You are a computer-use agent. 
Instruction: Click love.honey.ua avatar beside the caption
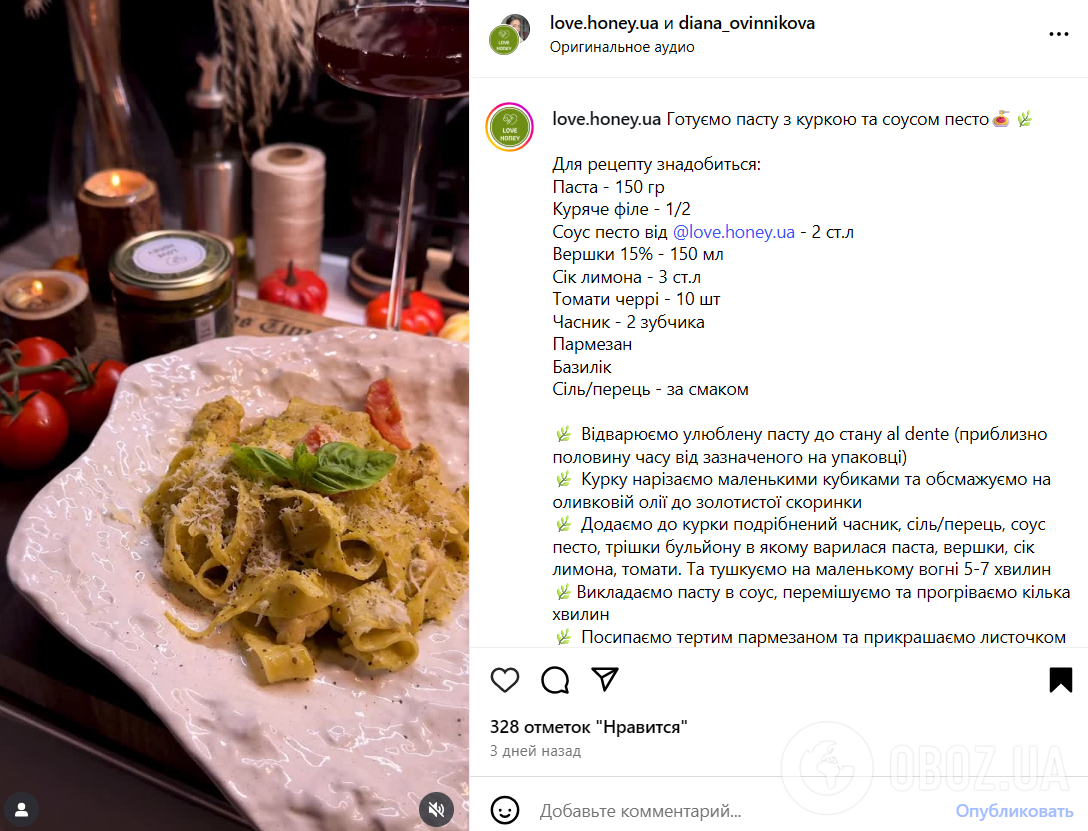(x=509, y=127)
